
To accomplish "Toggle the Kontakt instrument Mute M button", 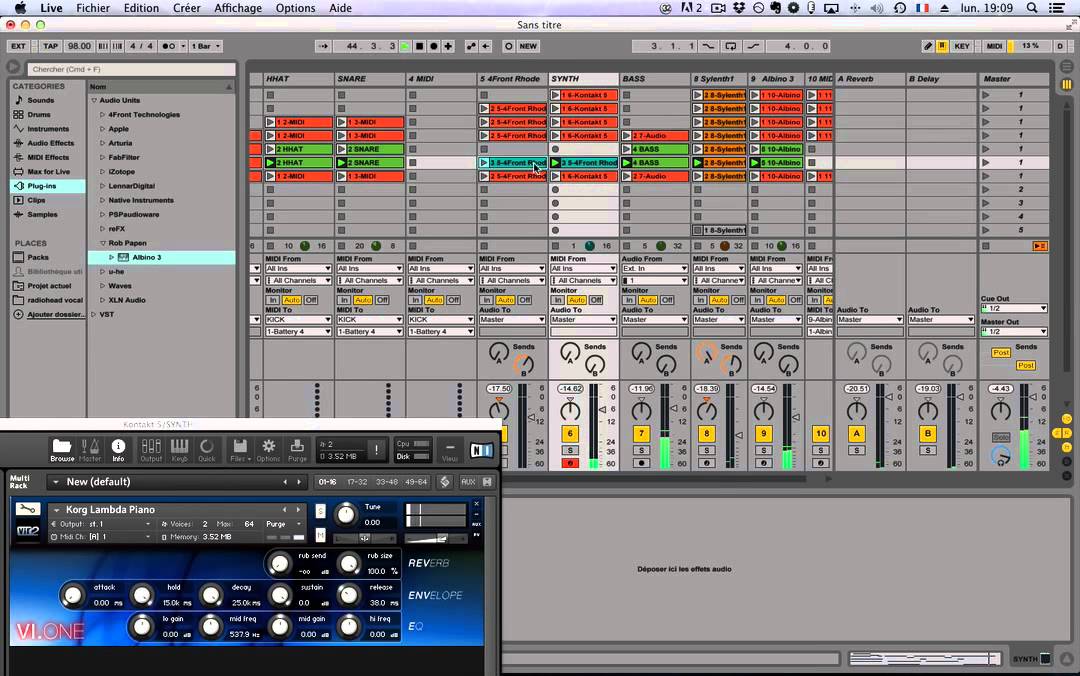I will click(320, 535).
